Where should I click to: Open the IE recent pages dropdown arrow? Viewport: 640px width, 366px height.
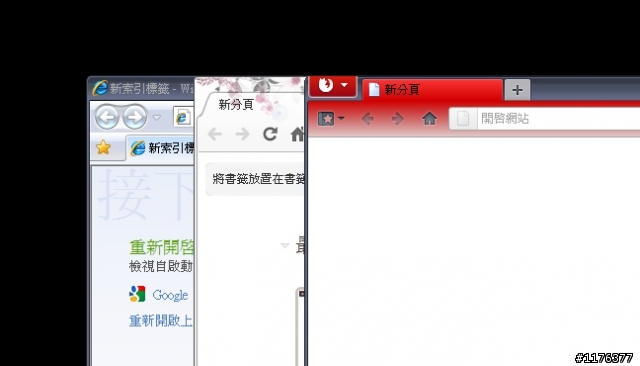click(156, 118)
